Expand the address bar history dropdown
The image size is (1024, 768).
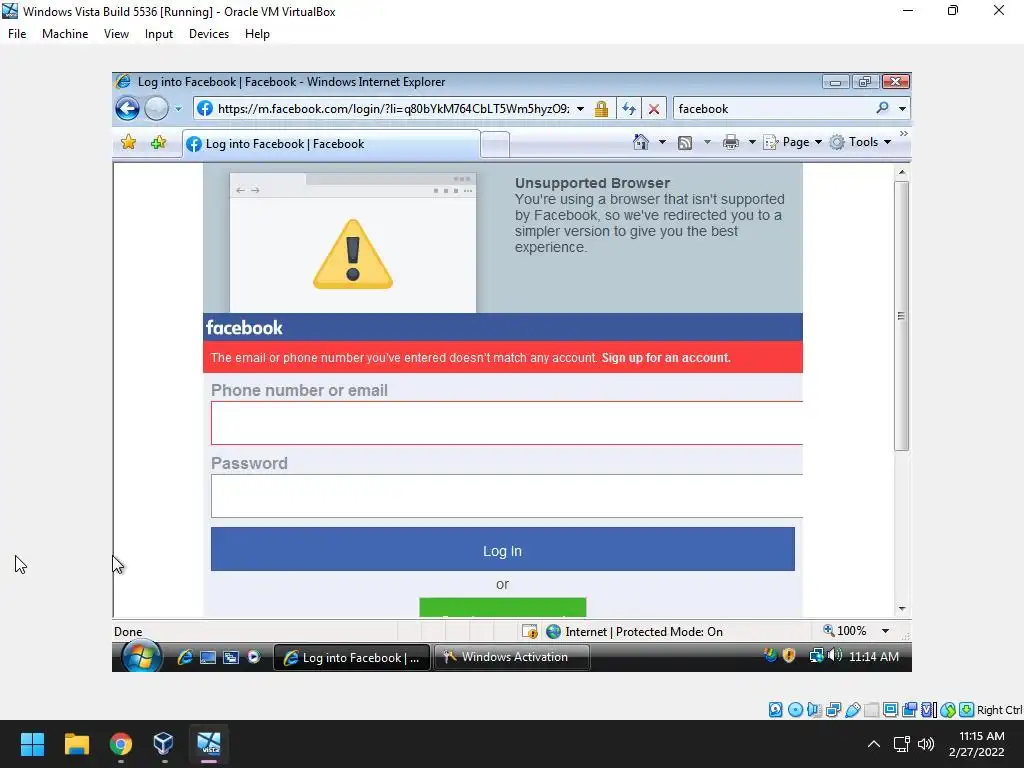coord(580,109)
